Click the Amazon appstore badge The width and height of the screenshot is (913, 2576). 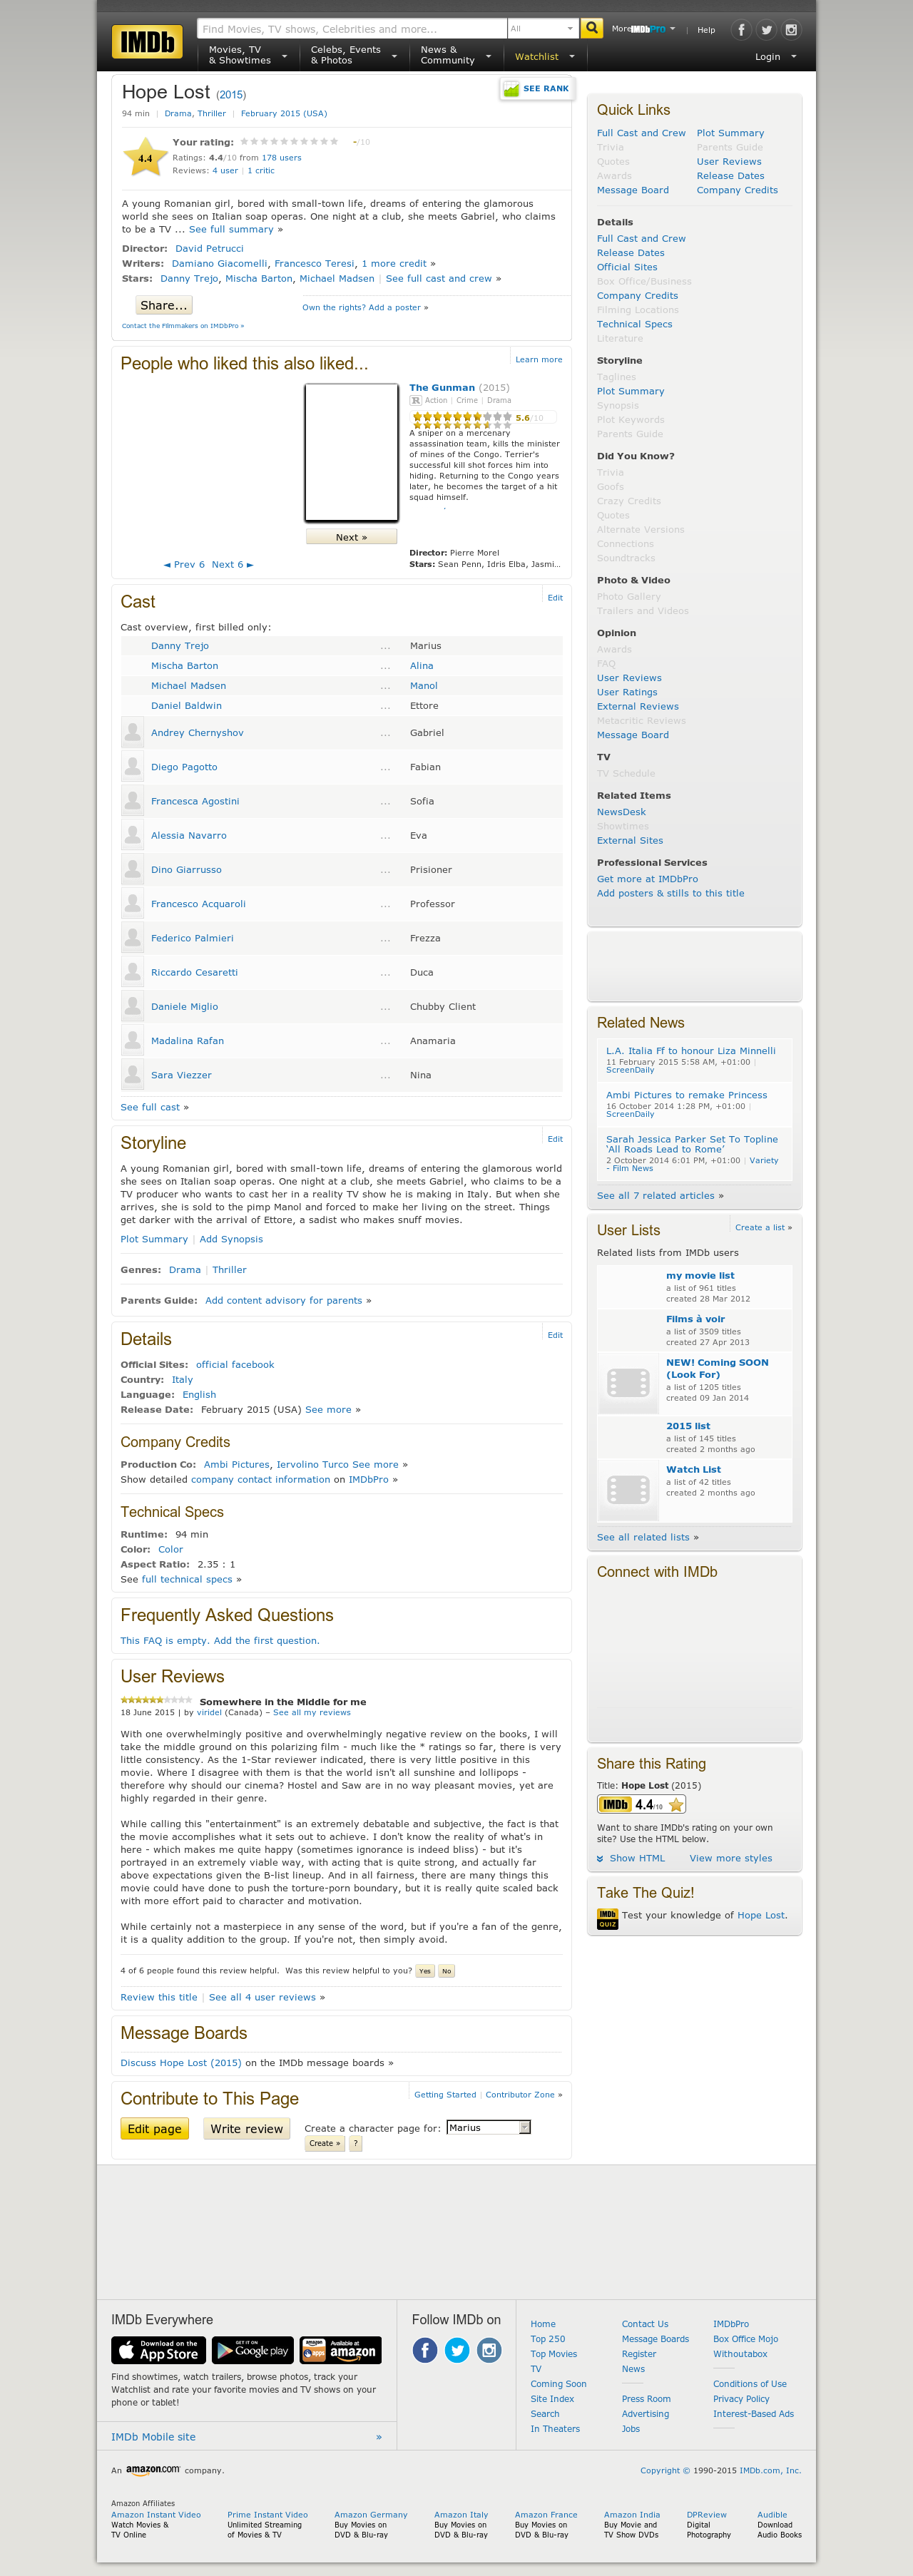pos(341,2350)
